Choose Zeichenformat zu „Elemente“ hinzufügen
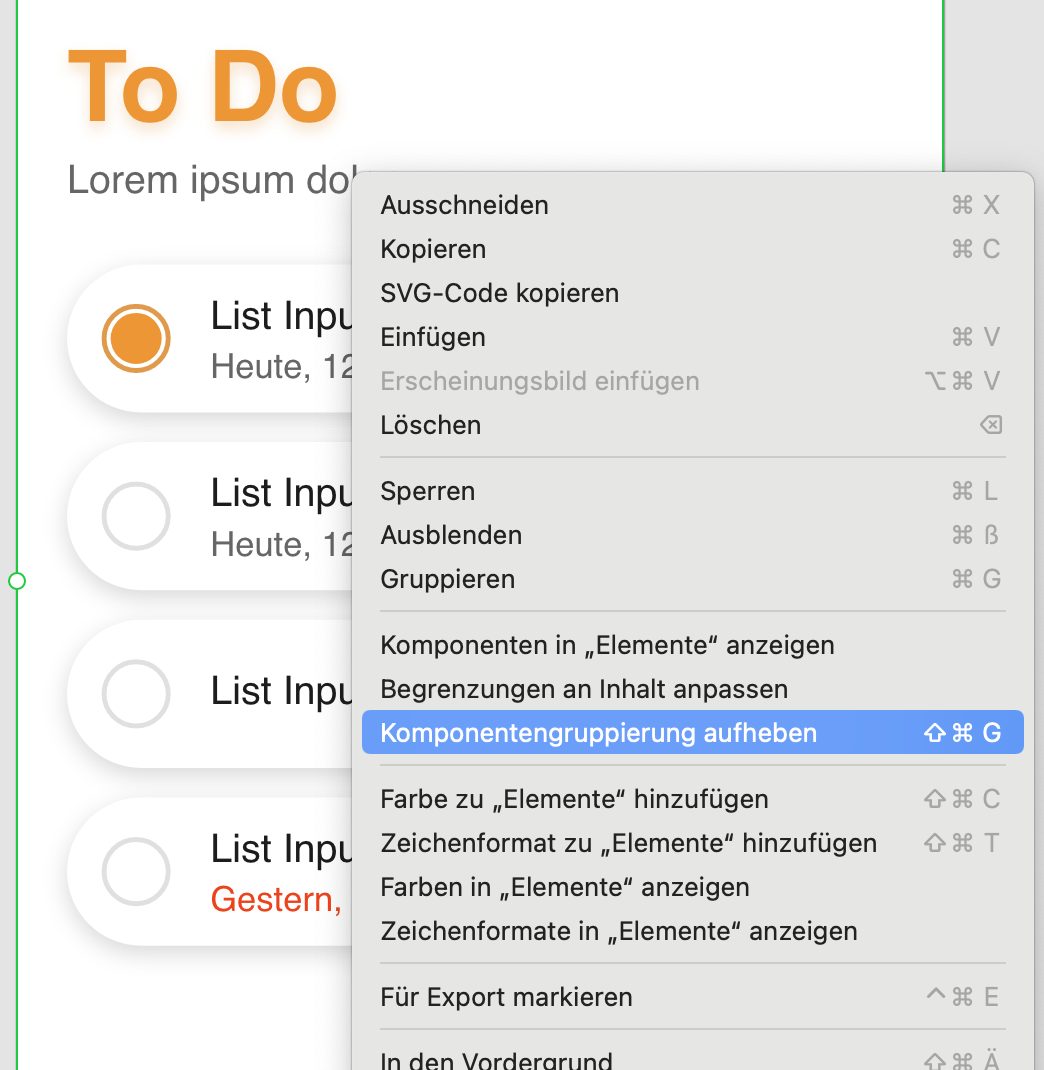This screenshot has width=1044, height=1070. point(693,843)
